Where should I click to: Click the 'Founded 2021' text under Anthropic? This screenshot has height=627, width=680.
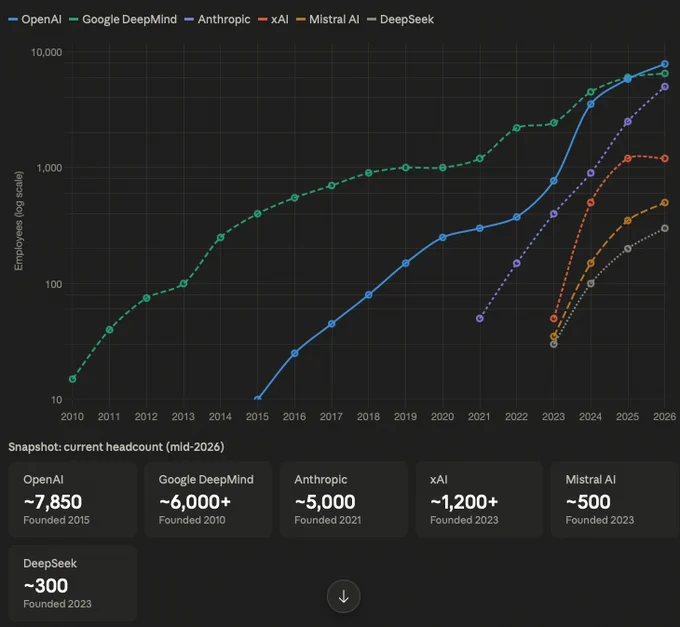click(328, 520)
